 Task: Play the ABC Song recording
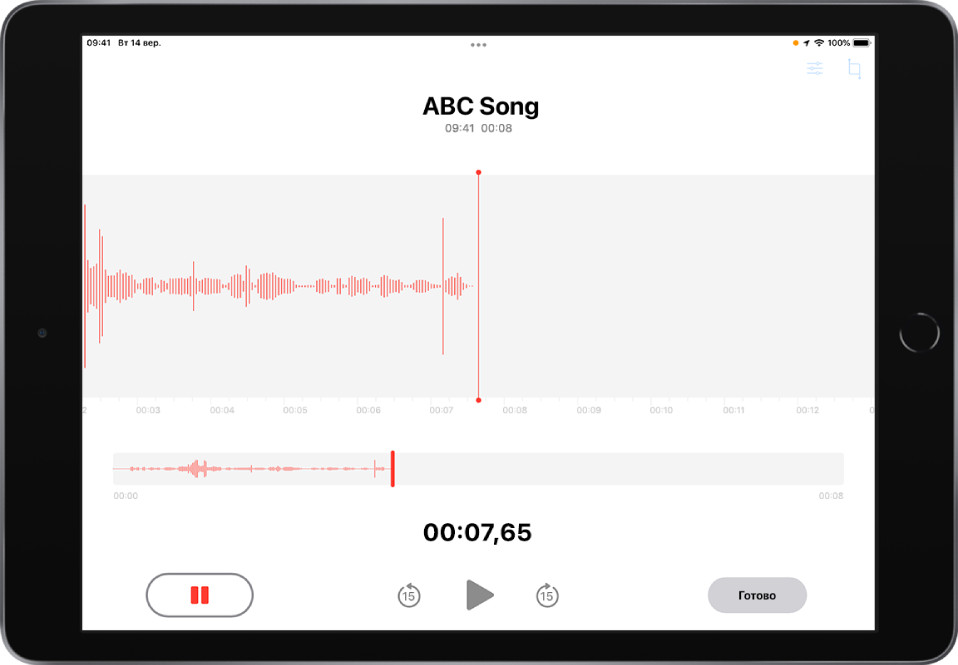[480, 595]
